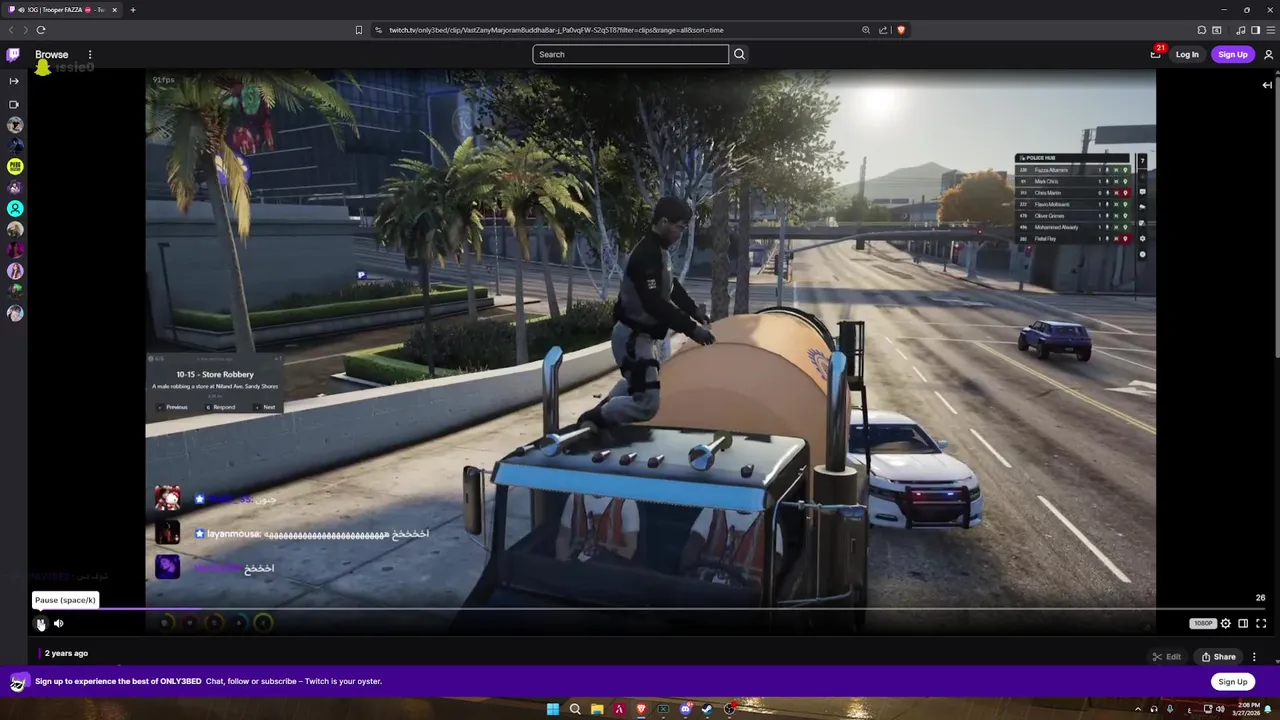Open the Browse page
The height and width of the screenshot is (720, 1280).
click(52, 55)
